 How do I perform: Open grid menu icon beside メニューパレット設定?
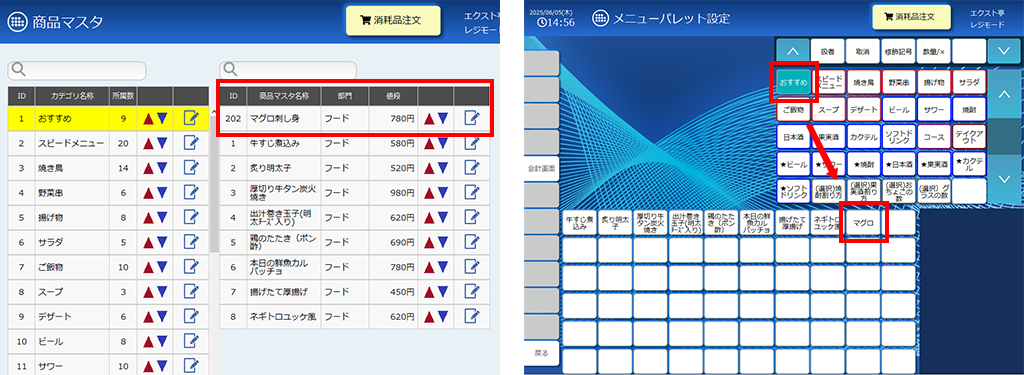[600, 18]
